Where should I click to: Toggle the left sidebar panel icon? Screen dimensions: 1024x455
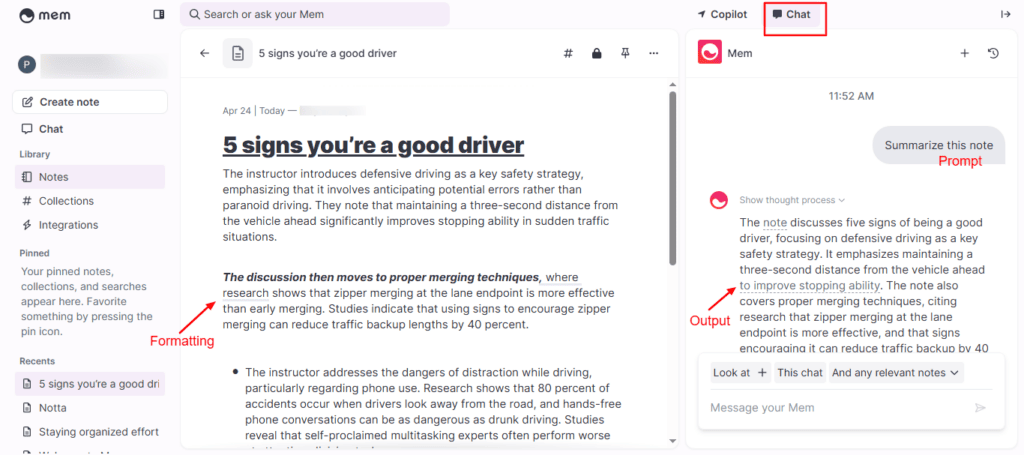coord(159,15)
